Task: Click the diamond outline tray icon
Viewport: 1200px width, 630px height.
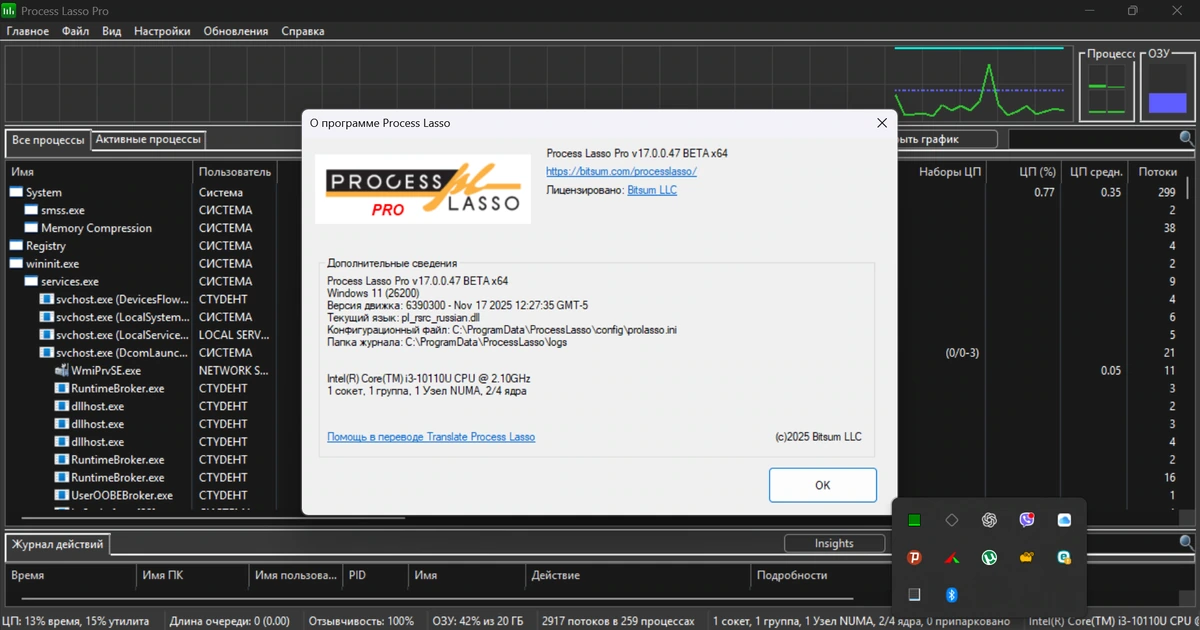Action: coord(952,520)
